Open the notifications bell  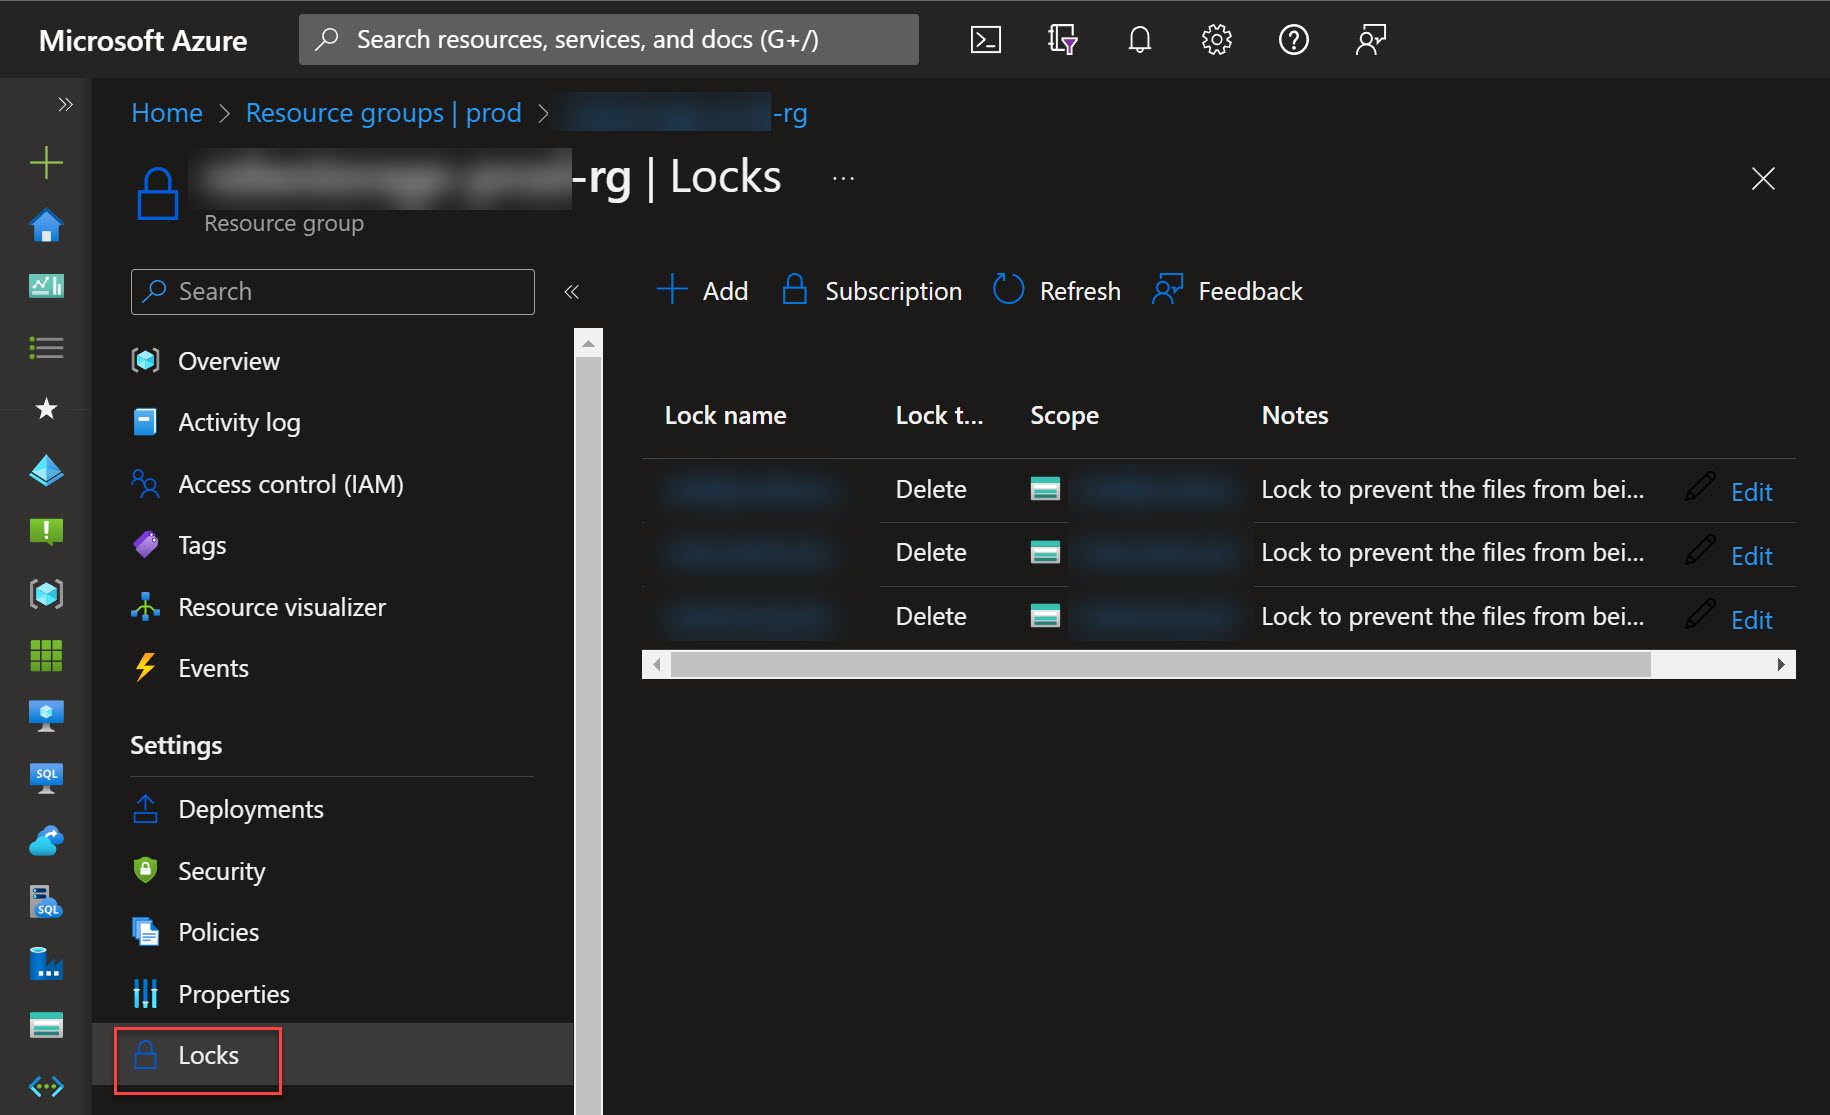(1139, 40)
